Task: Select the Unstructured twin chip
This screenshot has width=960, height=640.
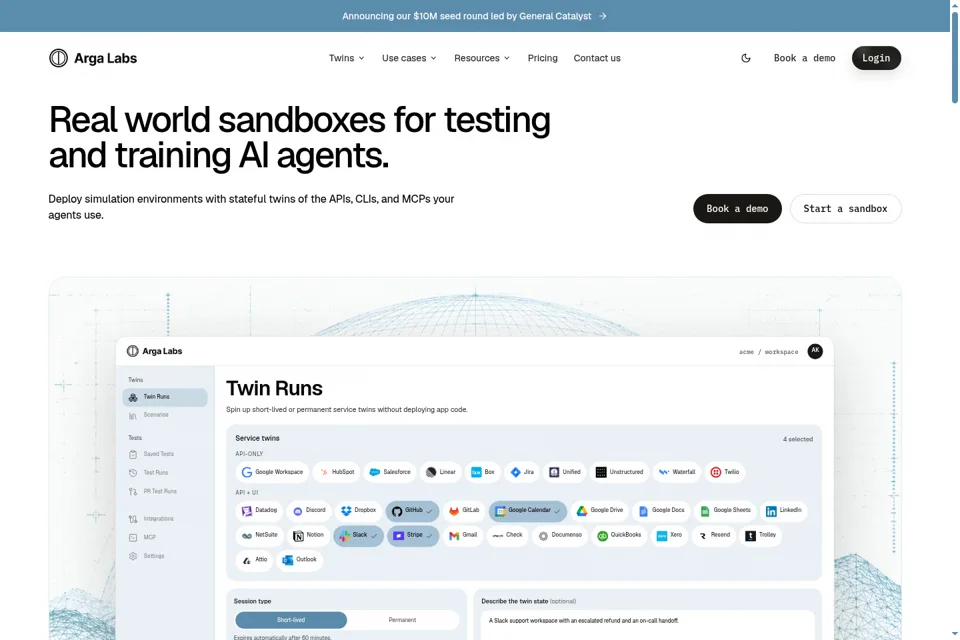Action: pyautogui.click(x=619, y=472)
